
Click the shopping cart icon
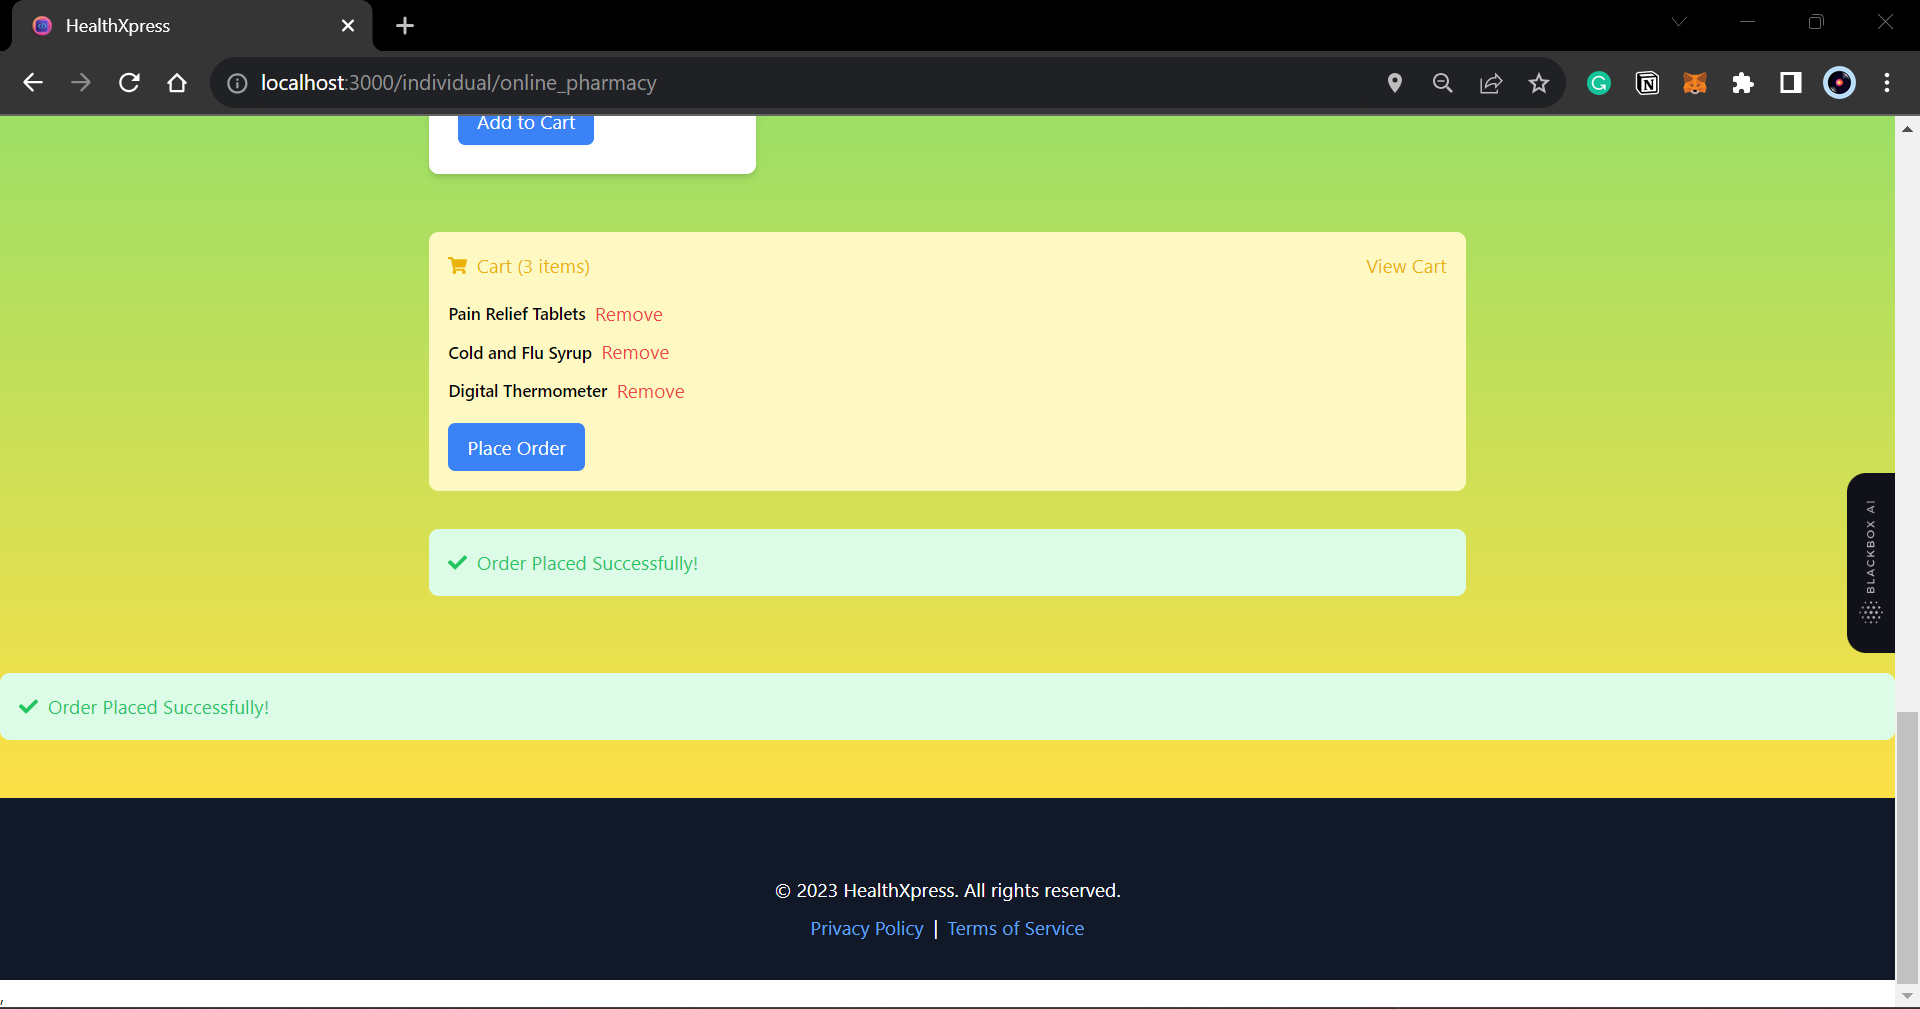tap(458, 266)
